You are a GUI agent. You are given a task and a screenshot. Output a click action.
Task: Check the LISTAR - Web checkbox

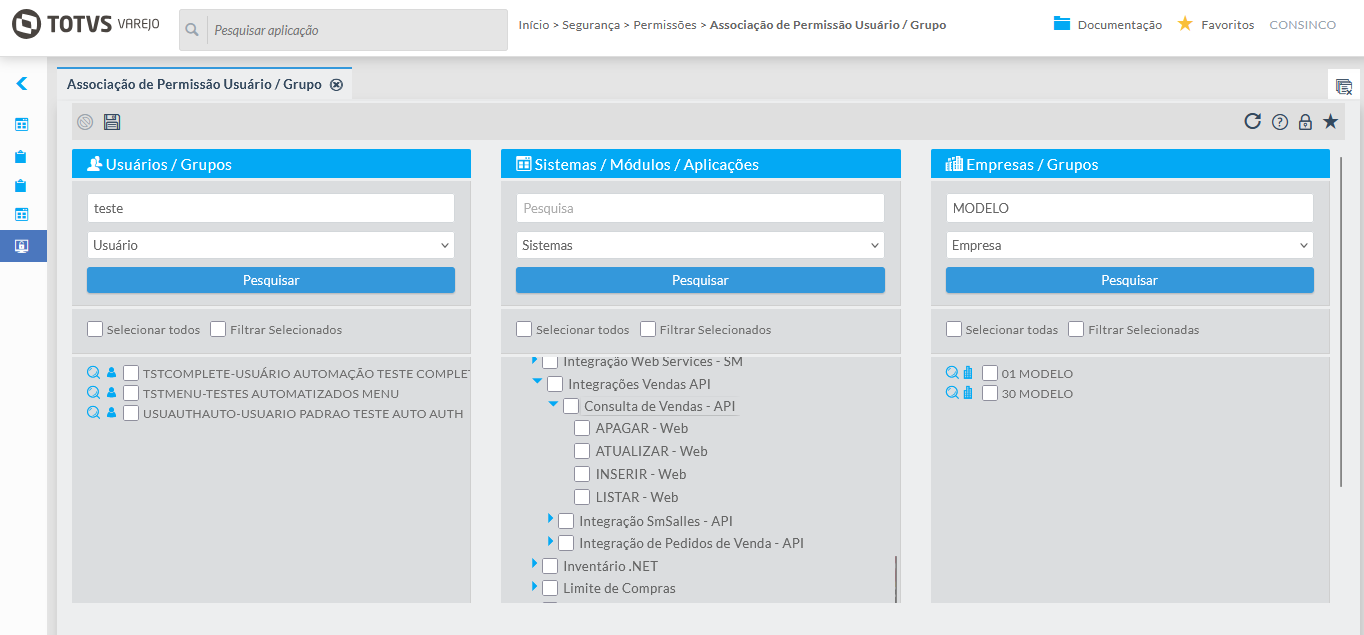[x=582, y=497]
